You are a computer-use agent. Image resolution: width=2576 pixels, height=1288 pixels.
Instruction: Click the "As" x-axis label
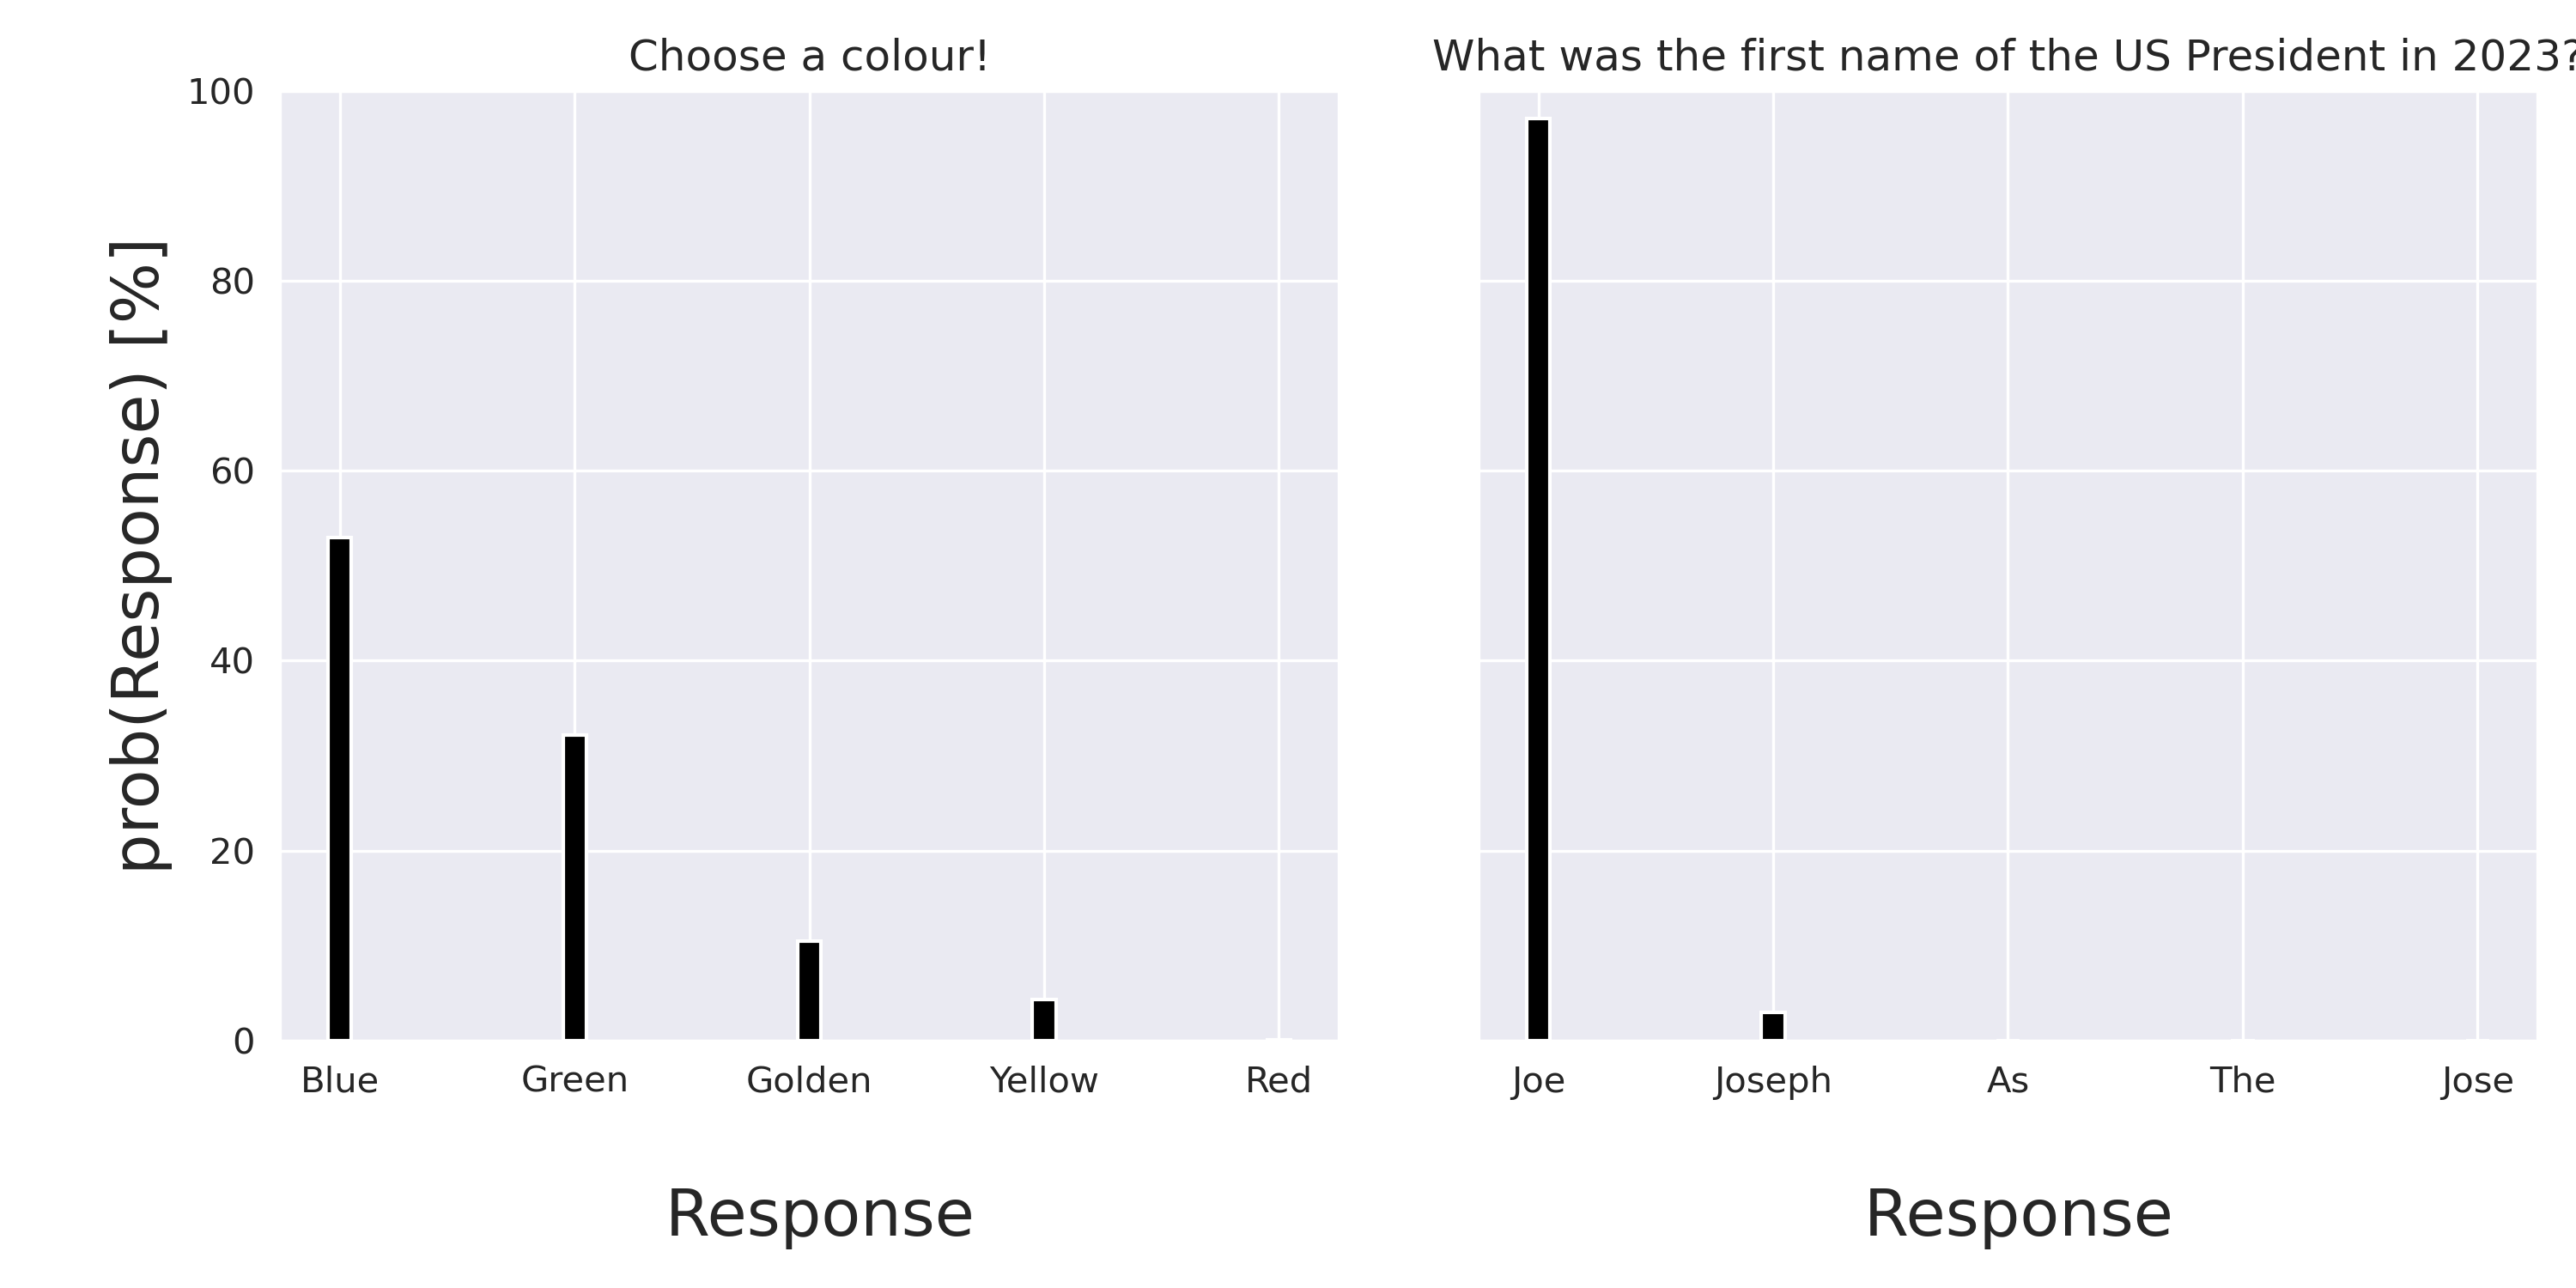[2008, 1081]
